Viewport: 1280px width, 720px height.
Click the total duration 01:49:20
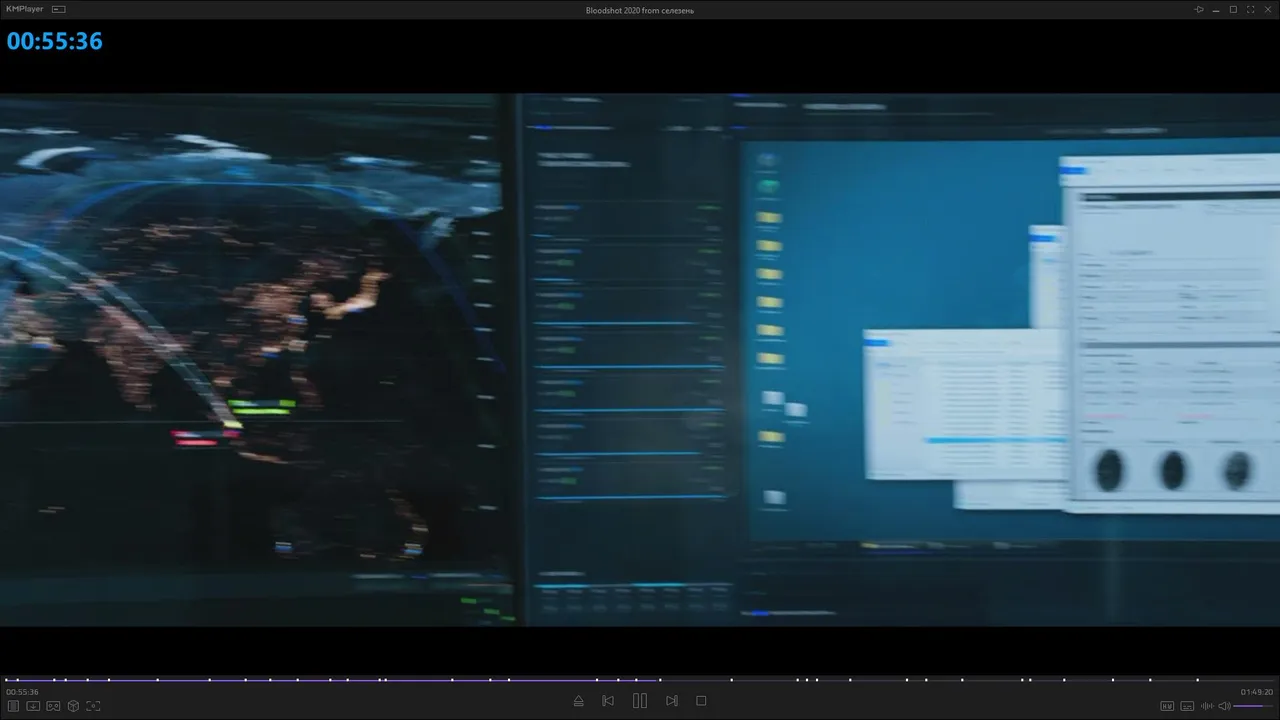pyautogui.click(x=1257, y=692)
